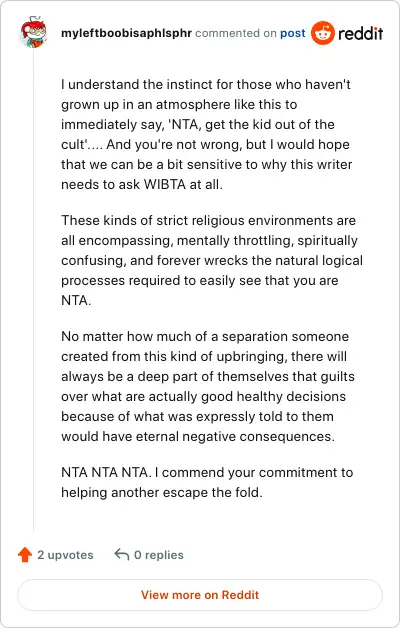
Task: Click the line starting "No matter how much"
Action: [x=205, y=336]
